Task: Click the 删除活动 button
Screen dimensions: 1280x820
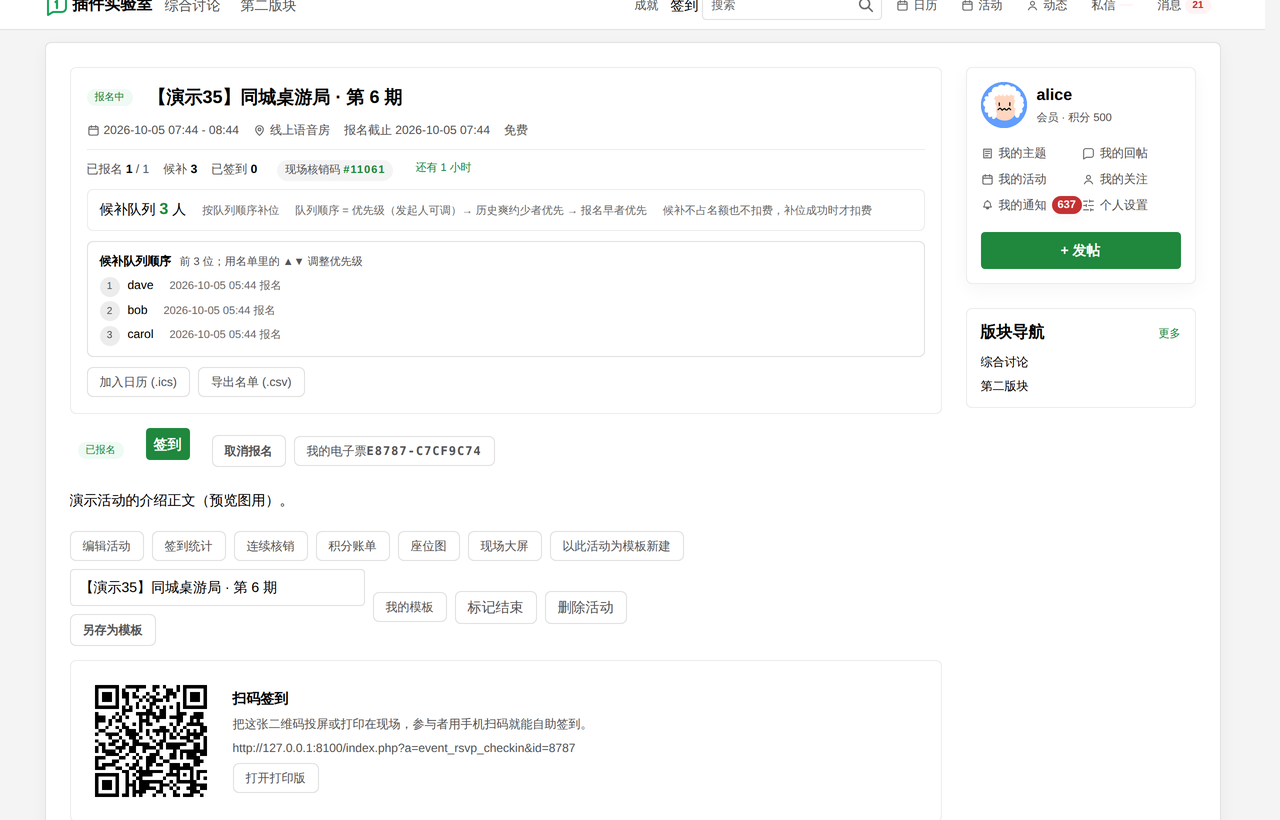Action: pyautogui.click(x=586, y=607)
